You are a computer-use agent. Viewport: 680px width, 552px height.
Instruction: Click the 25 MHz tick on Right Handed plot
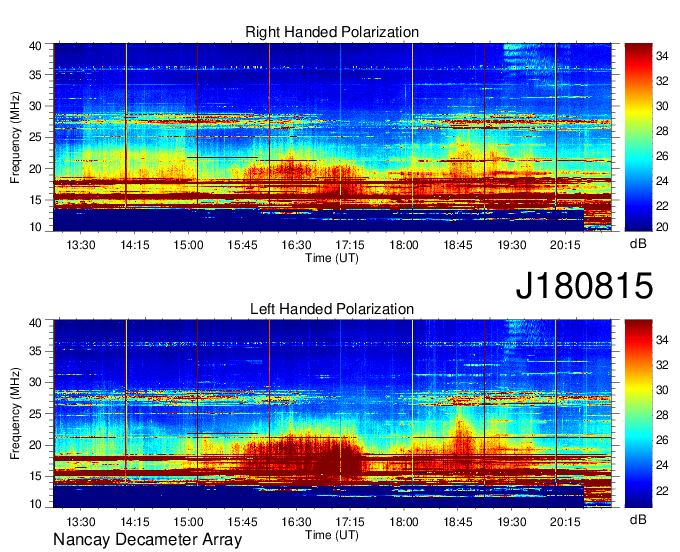coord(36,137)
